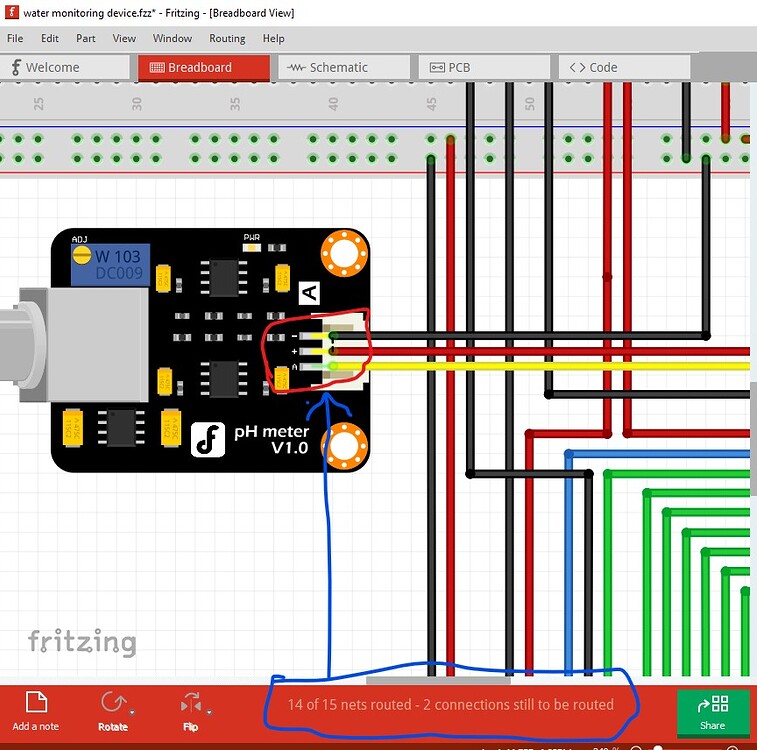Click the Flip tool button
This screenshot has height=750, width=757.
pyautogui.click(x=191, y=710)
